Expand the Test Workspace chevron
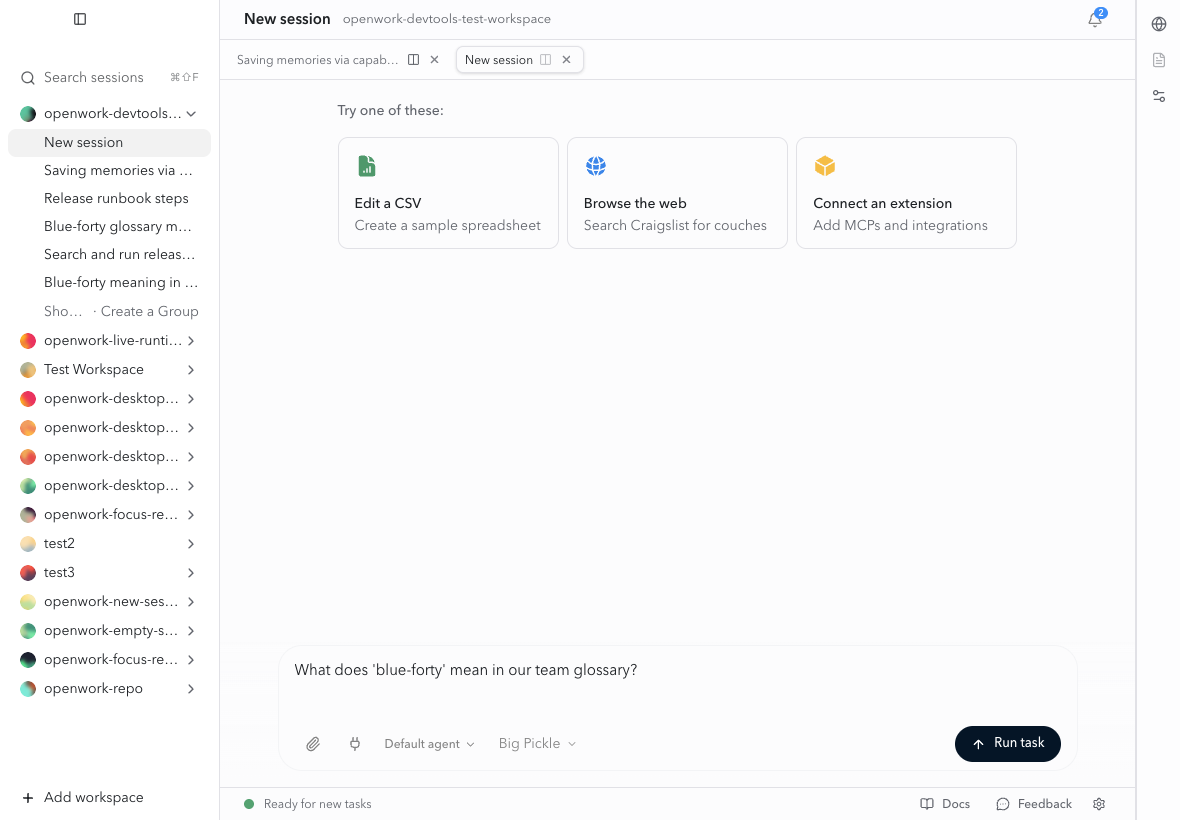Screen dimensions: 1180x820 [191, 369]
